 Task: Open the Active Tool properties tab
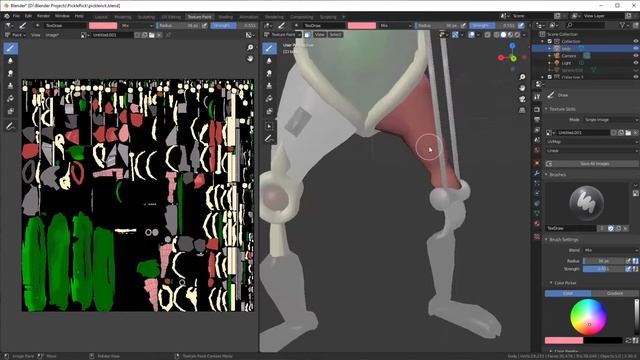(x=537, y=96)
